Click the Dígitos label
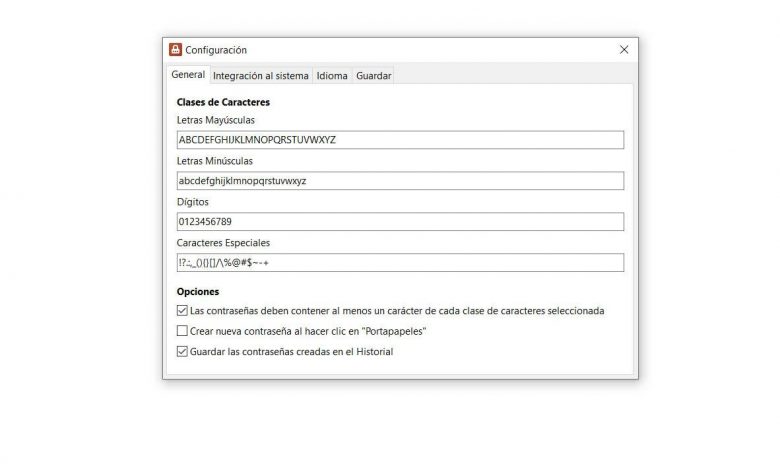 pyautogui.click(x=193, y=202)
